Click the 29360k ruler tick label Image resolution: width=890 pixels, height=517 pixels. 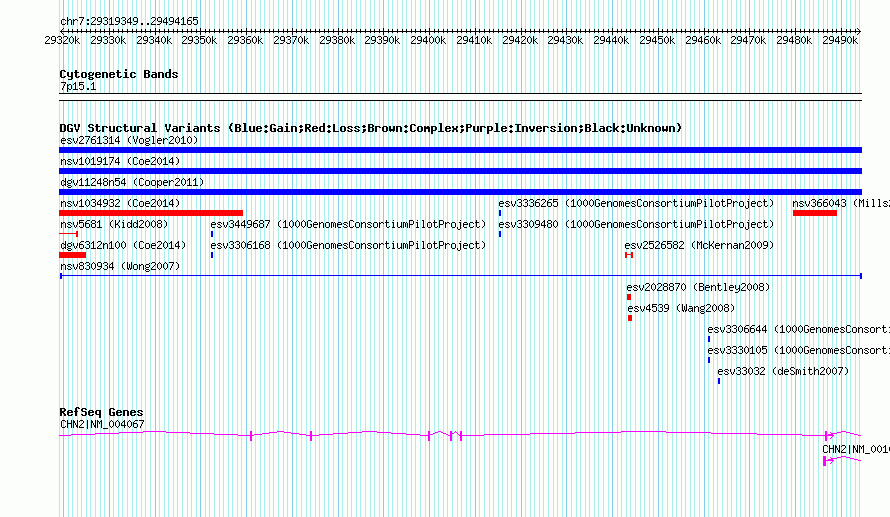click(245, 40)
